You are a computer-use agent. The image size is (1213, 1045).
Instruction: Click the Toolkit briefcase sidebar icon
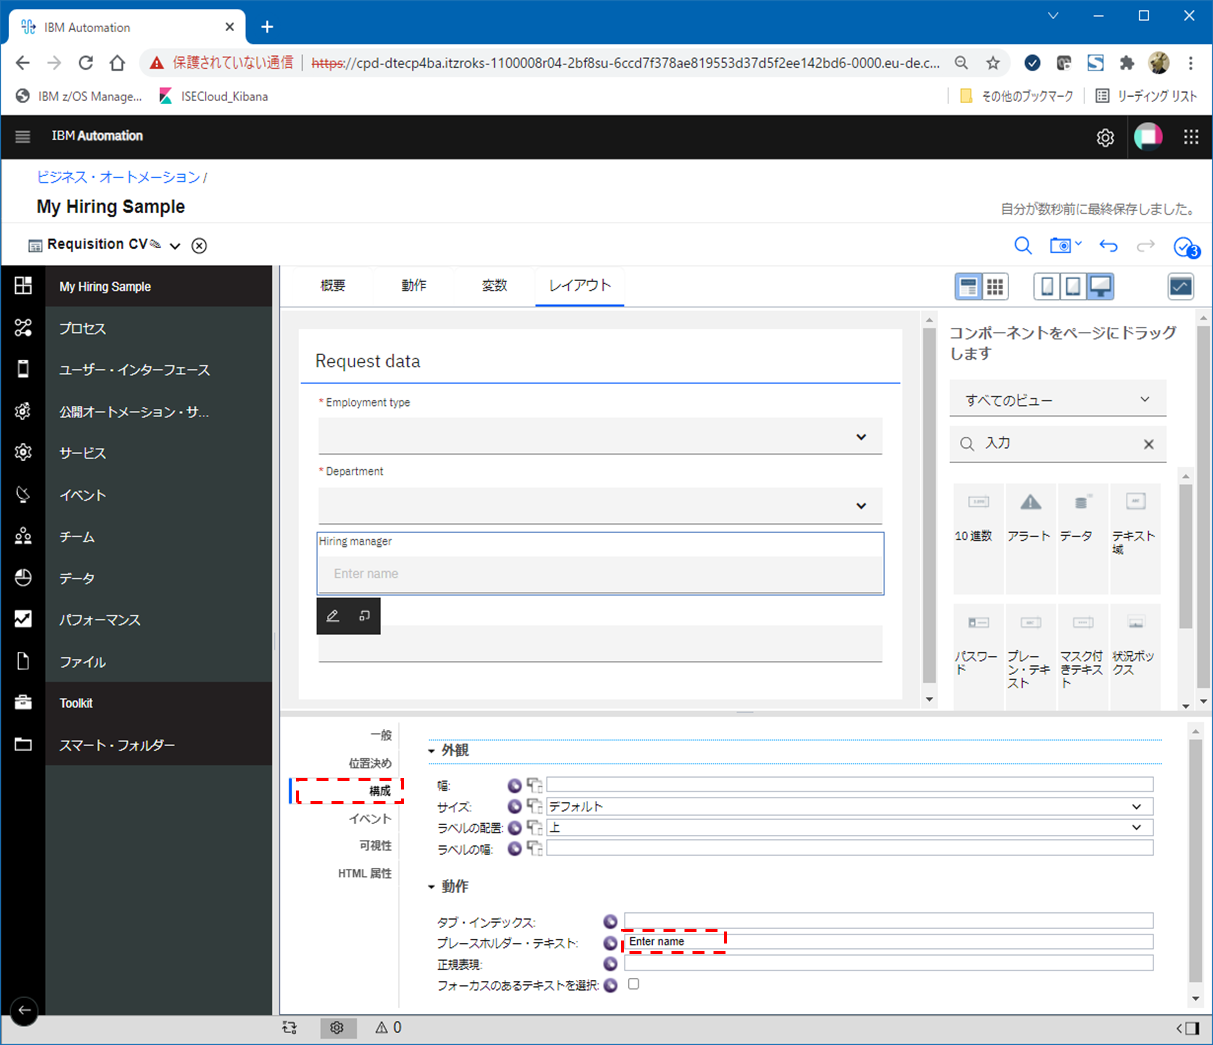point(23,703)
